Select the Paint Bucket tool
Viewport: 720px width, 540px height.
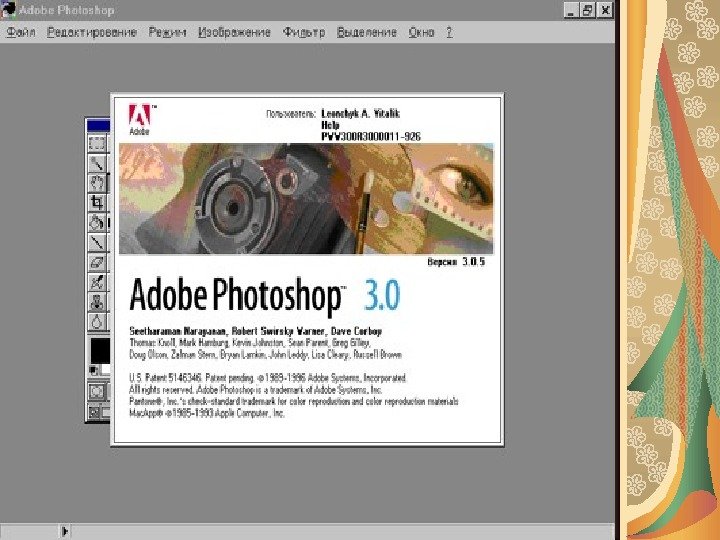(97, 223)
